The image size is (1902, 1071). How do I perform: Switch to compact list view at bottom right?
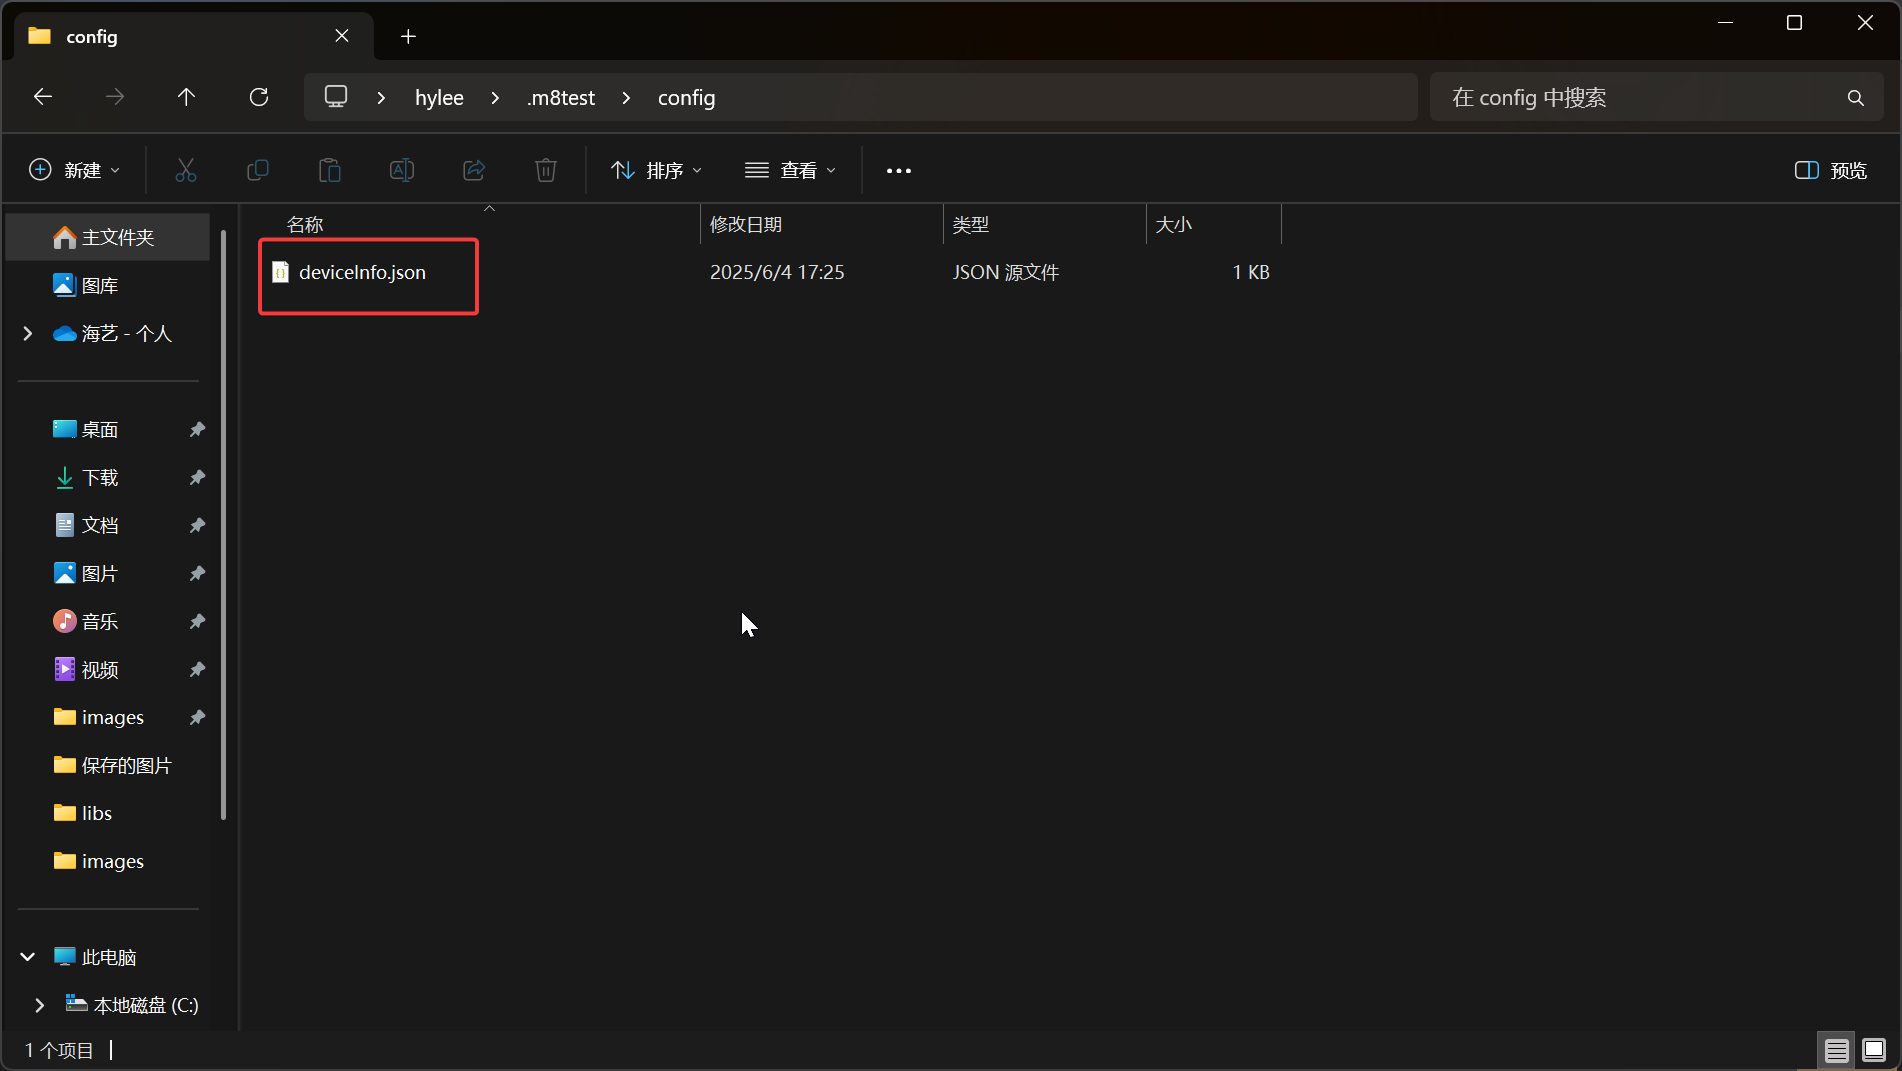coord(1836,1050)
